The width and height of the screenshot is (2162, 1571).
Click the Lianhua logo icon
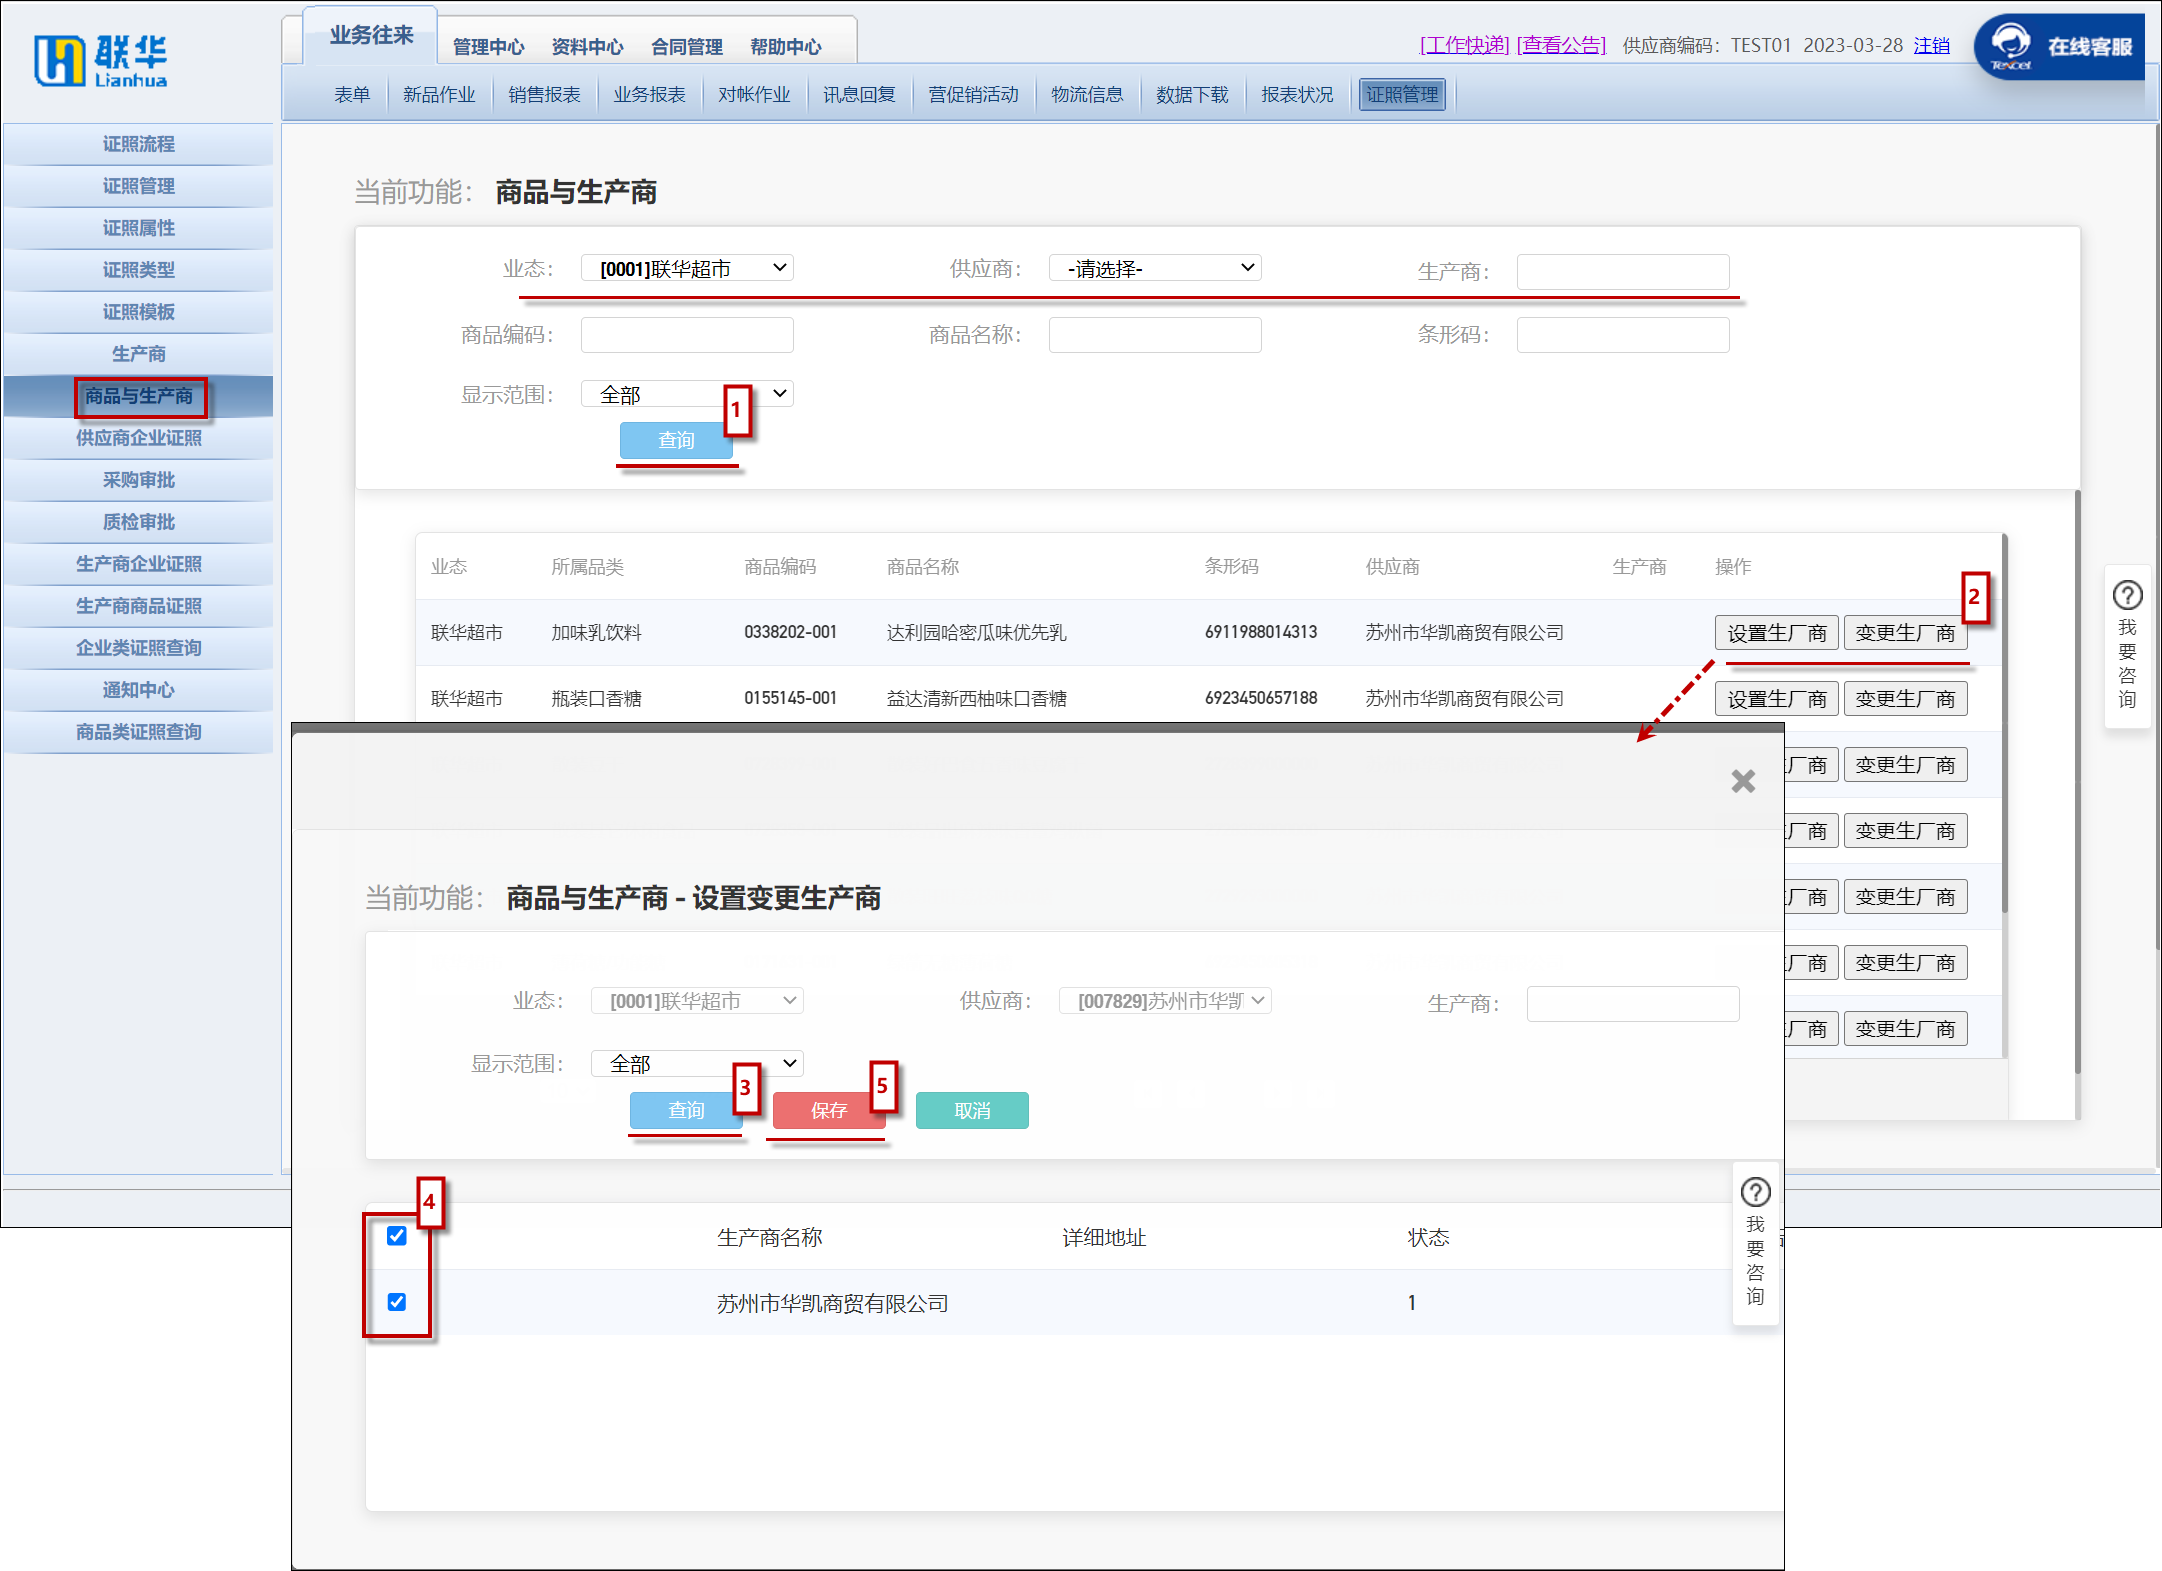click(60, 60)
